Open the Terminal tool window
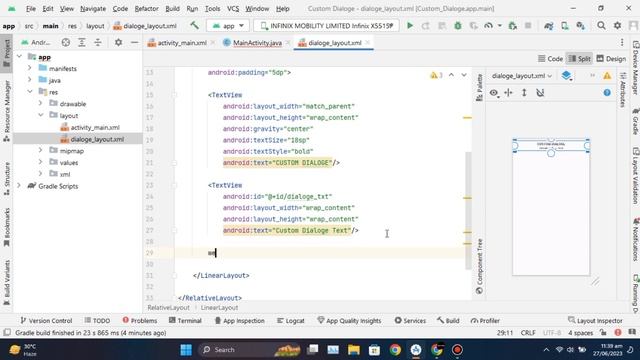Image resolution: width=640 pixels, height=360 pixels. pos(185,321)
